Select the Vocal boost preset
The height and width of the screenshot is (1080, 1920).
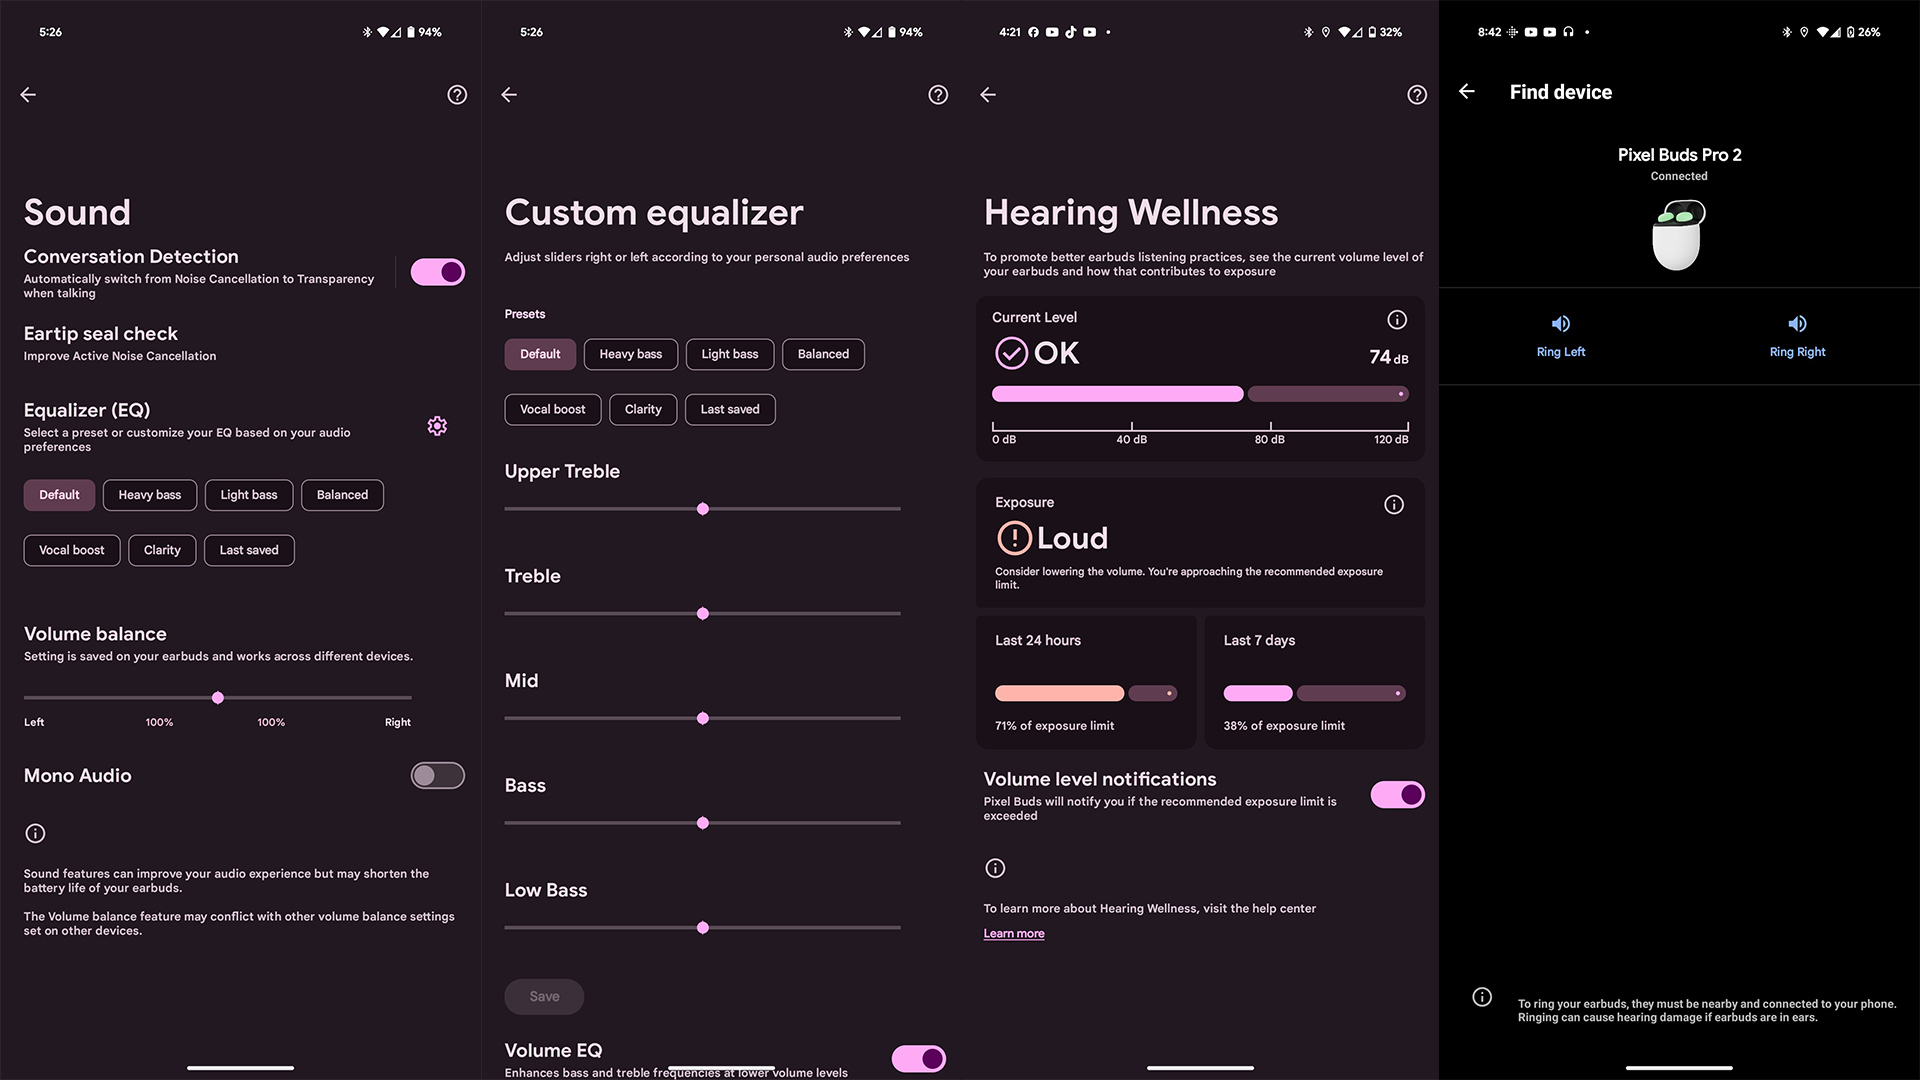pyautogui.click(x=553, y=409)
